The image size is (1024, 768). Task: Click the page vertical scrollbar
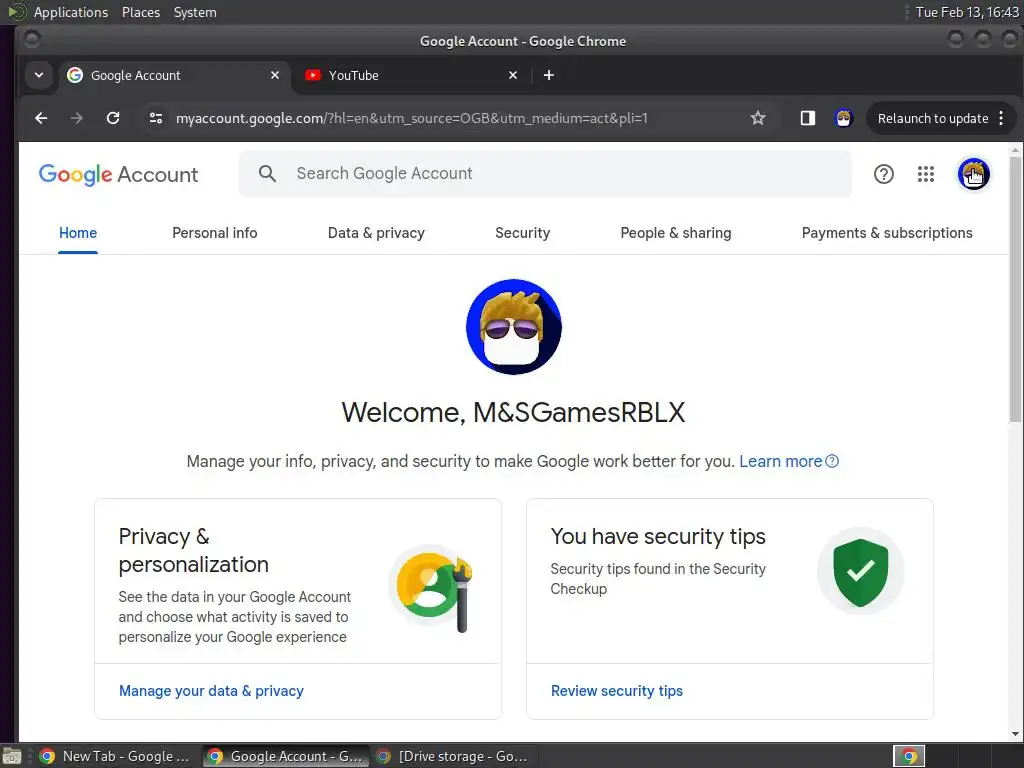1015,289
